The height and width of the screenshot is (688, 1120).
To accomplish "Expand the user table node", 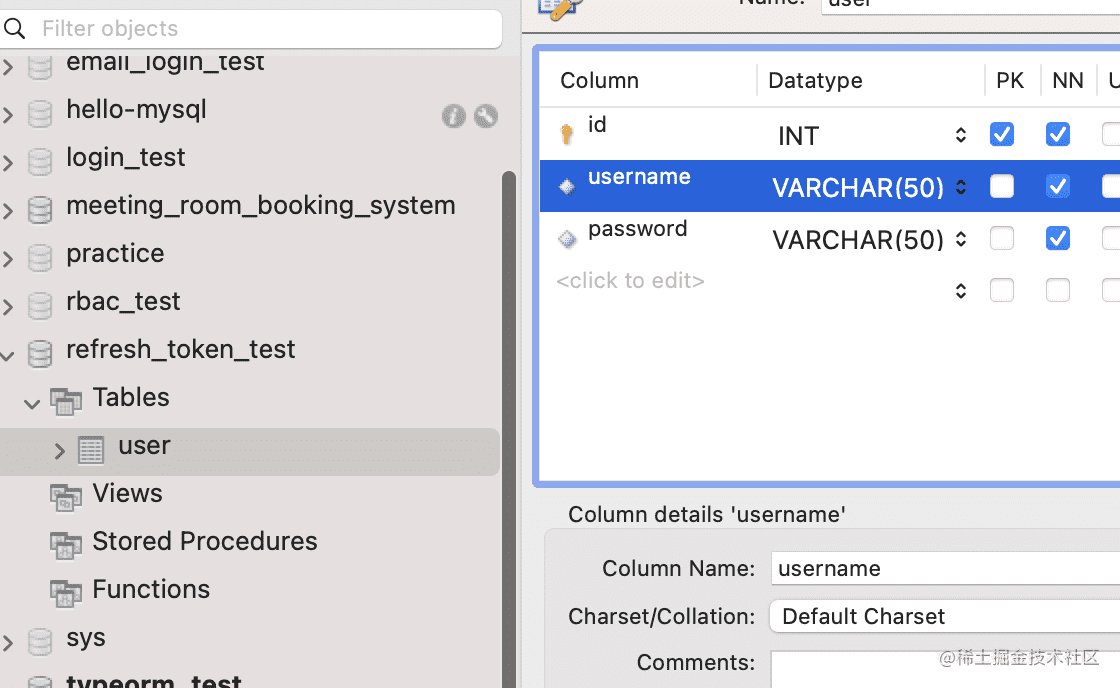I will [59, 451].
